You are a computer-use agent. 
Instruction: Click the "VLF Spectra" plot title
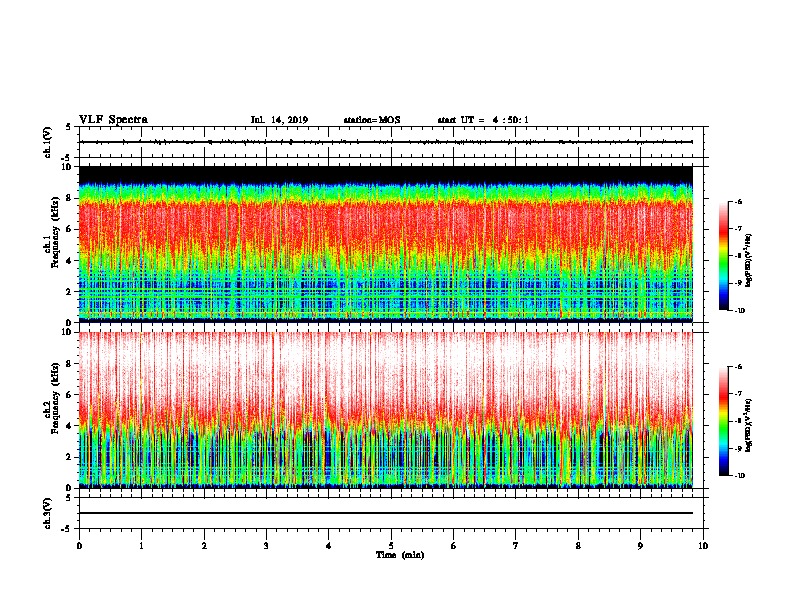click(x=113, y=120)
